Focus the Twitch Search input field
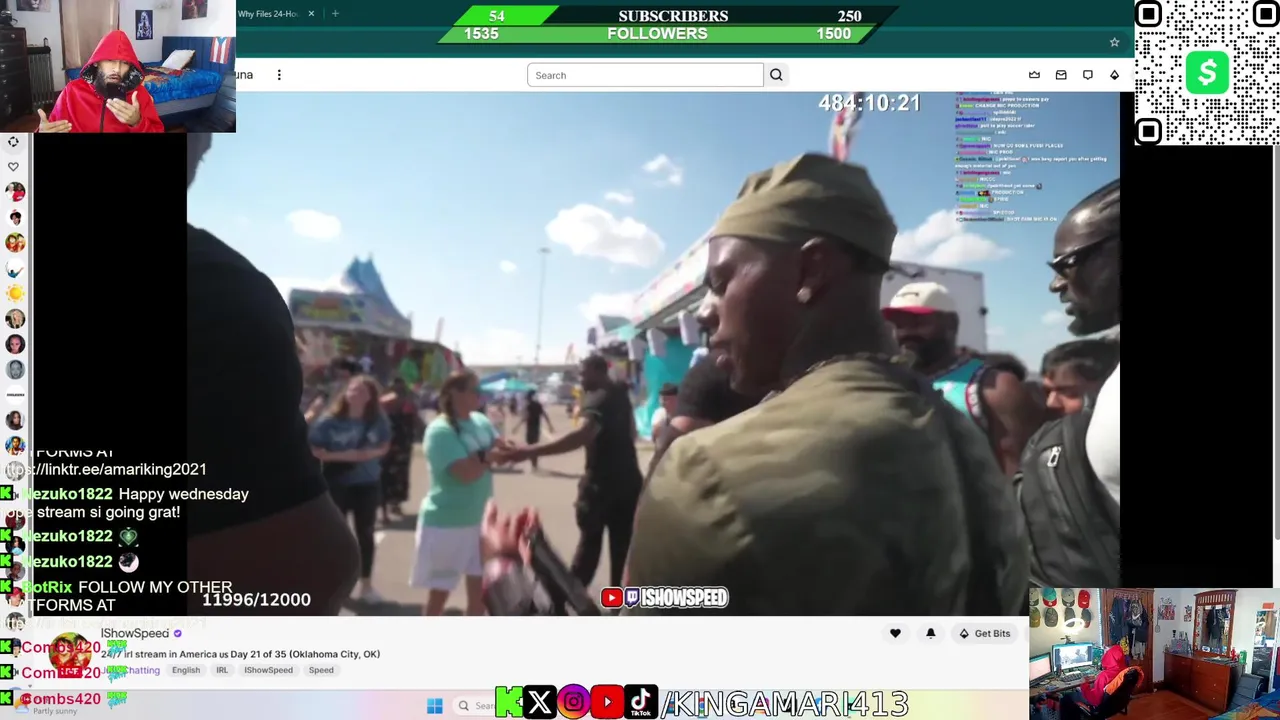1280x720 pixels. click(645, 75)
